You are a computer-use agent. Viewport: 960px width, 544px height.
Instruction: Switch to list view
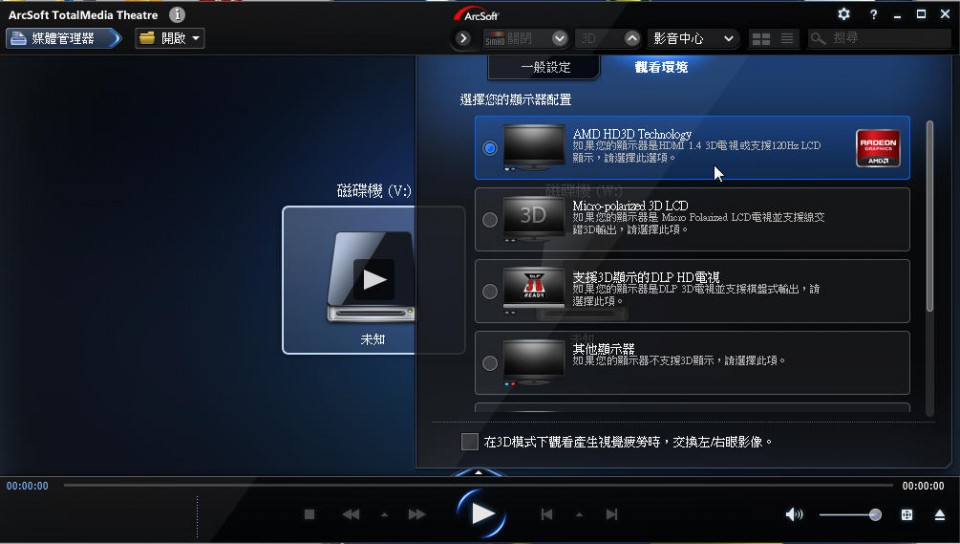click(787, 39)
